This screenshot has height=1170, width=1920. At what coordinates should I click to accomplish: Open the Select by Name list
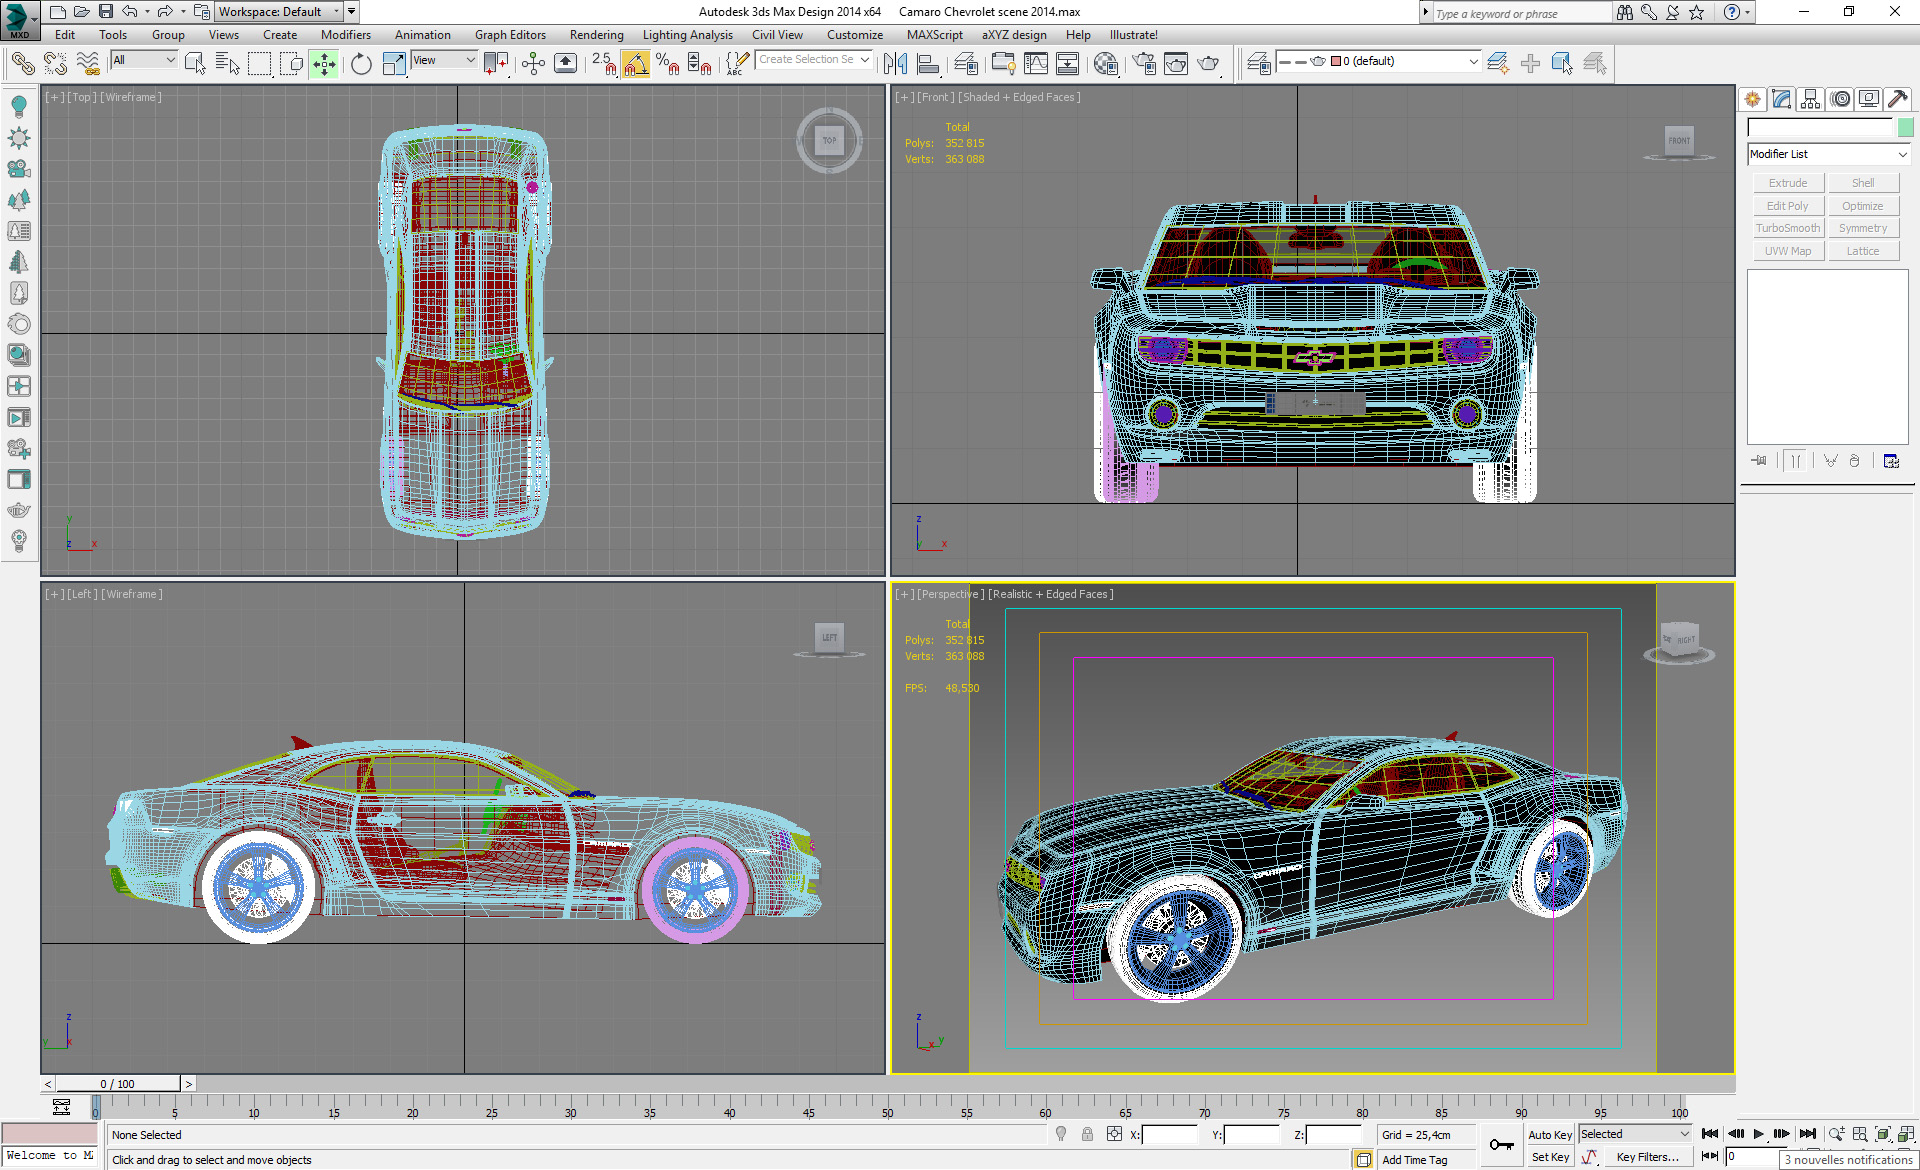tap(227, 63)
